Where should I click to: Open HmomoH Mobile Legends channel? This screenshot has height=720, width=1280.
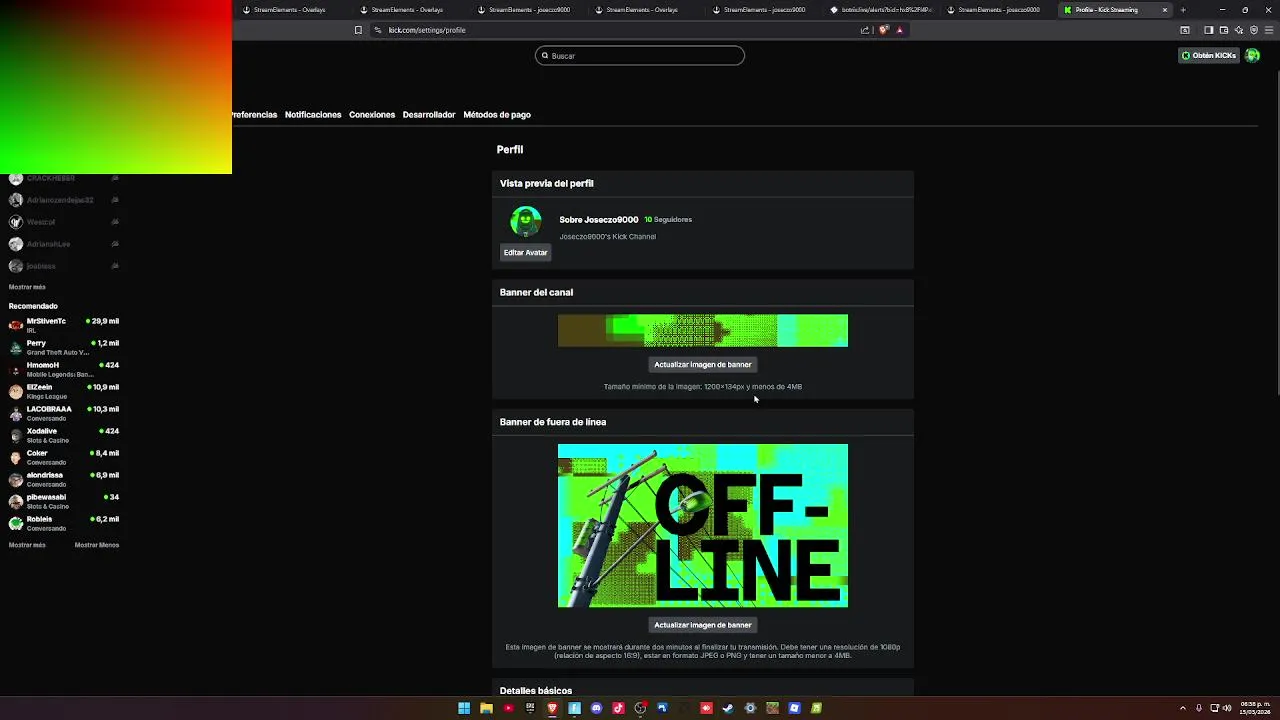pos(63,369)
